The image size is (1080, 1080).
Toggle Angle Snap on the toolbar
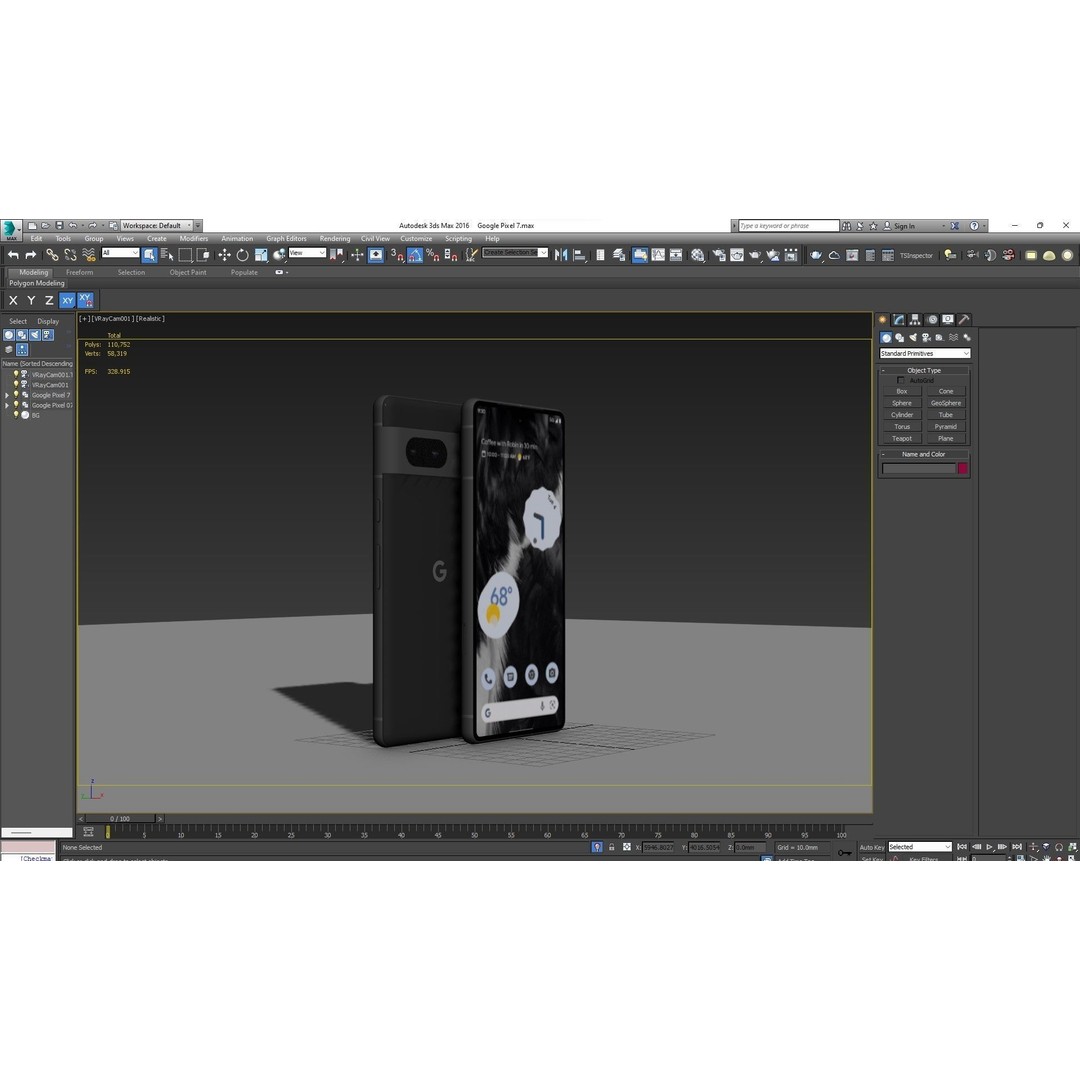[415, 255]
